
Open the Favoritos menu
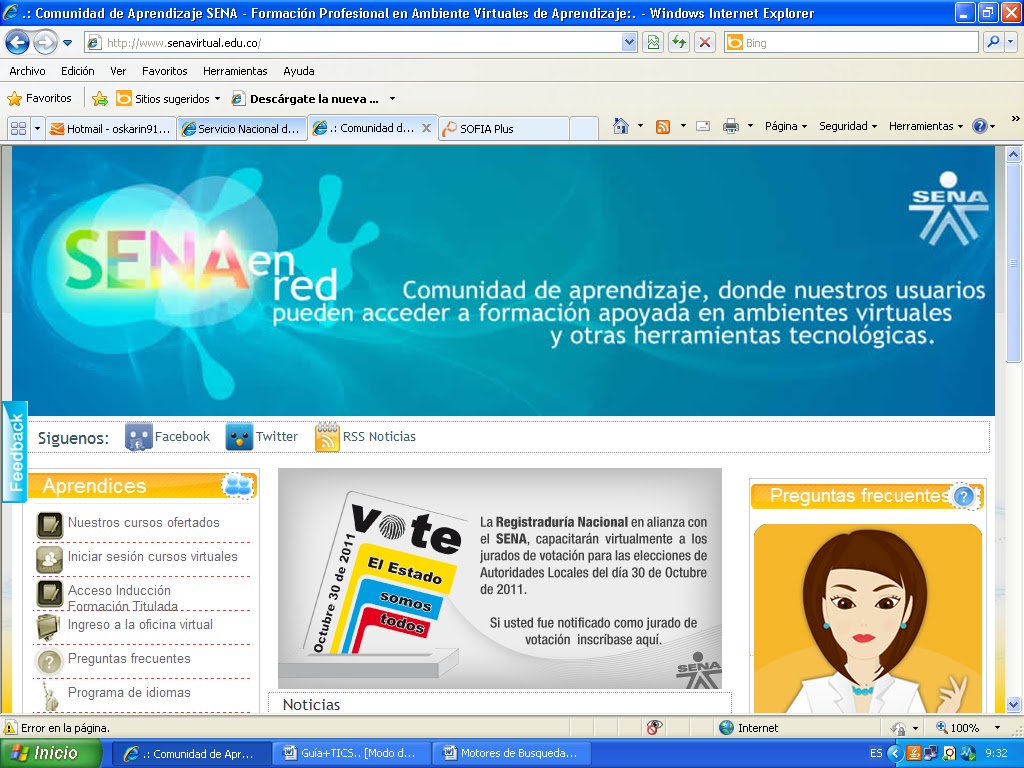164,71
